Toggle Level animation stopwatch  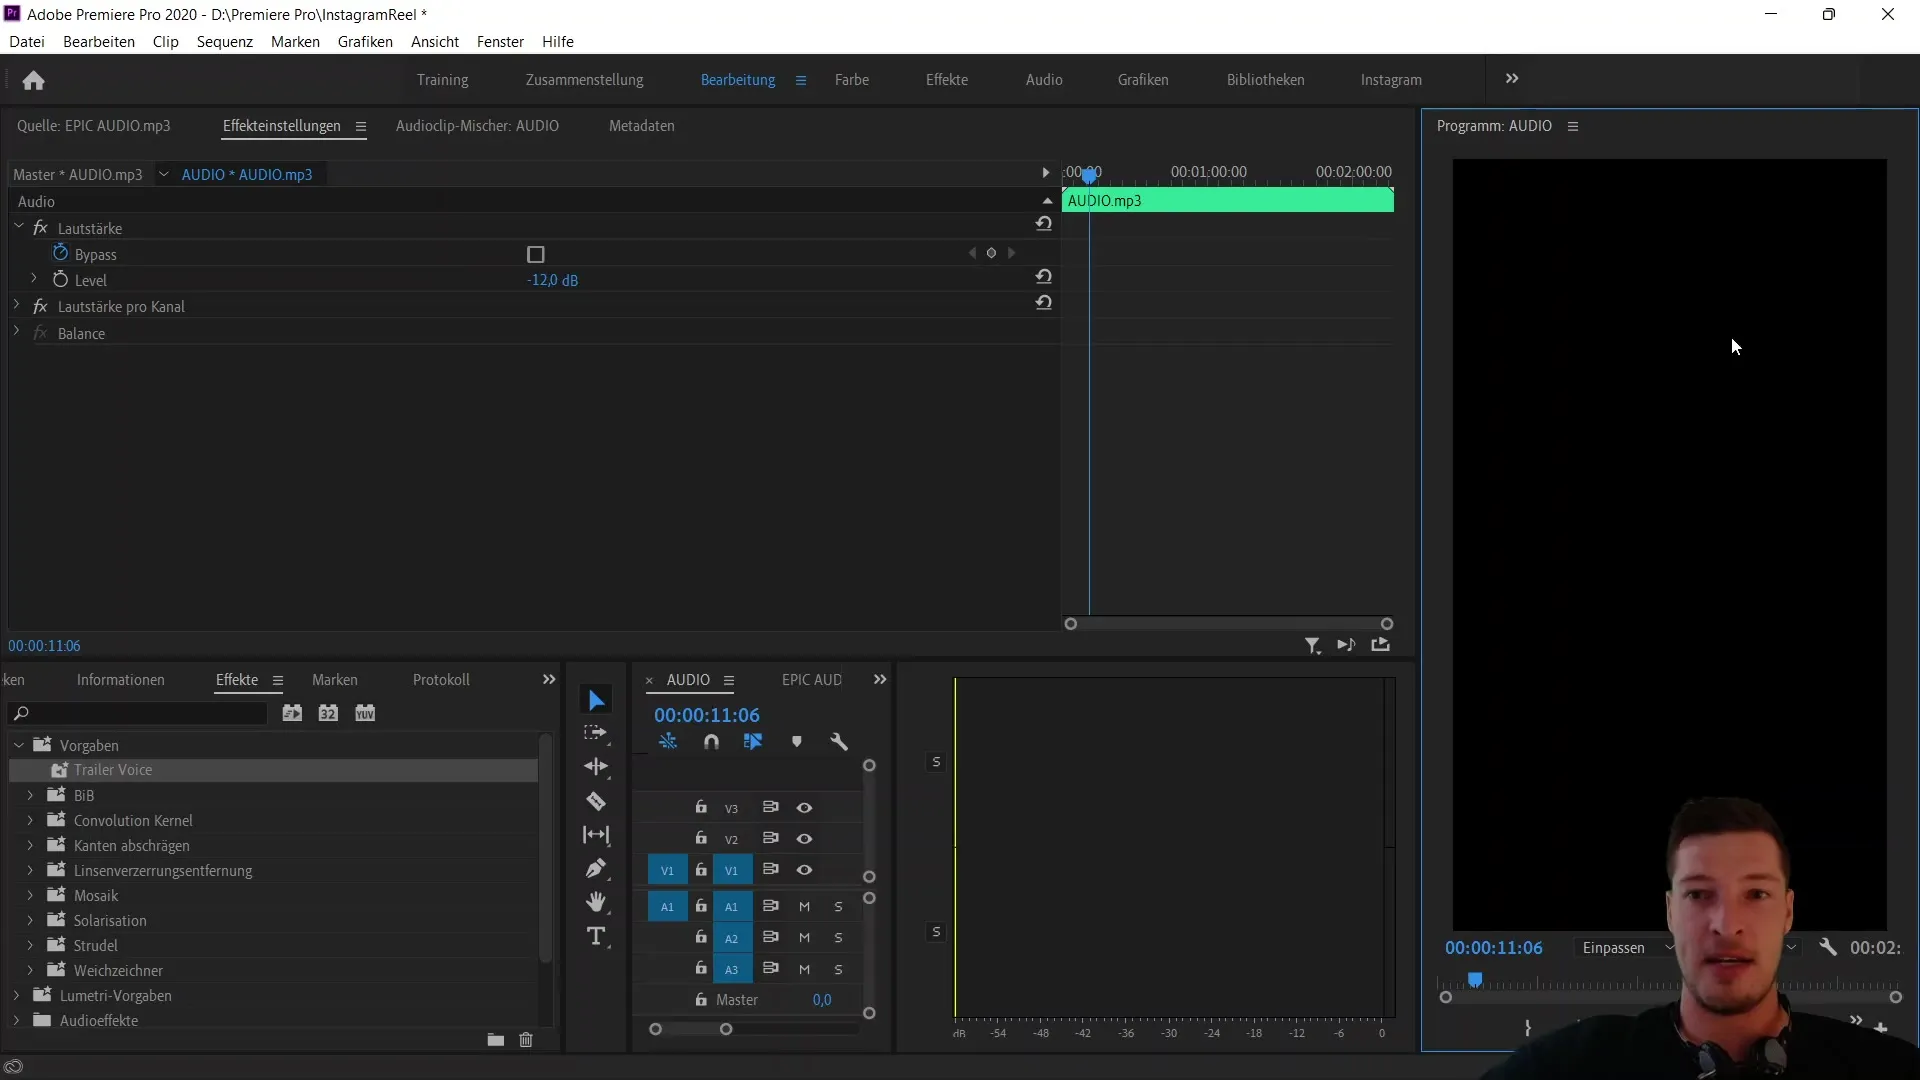(x=60, y=279)
